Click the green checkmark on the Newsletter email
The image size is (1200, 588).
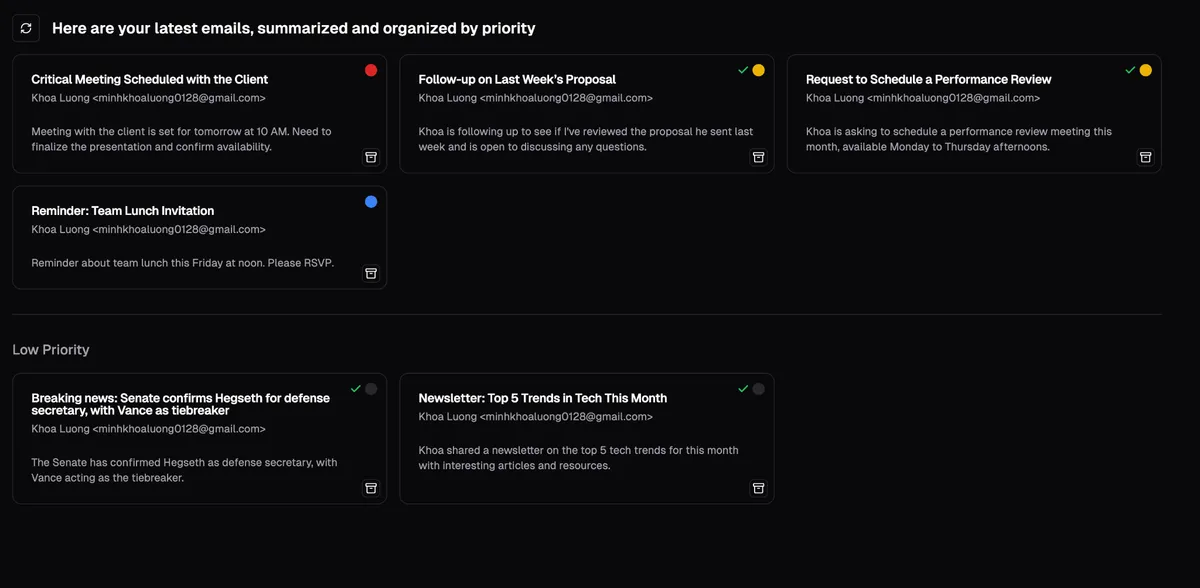point(742,388)
